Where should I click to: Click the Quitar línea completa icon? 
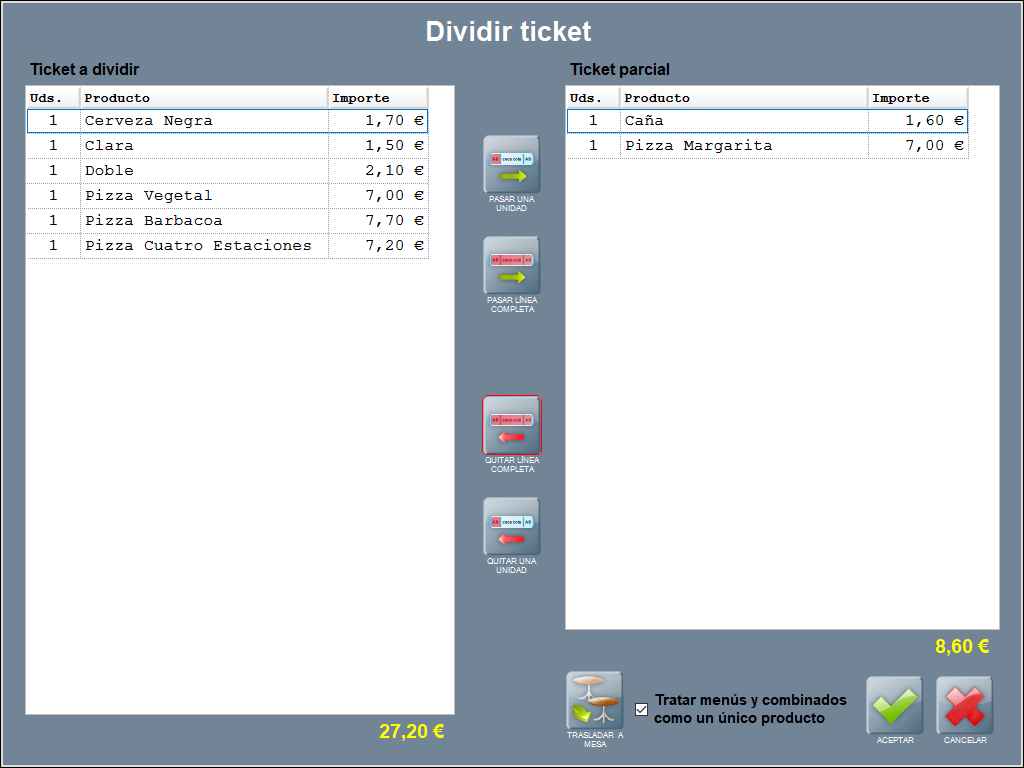pyautogui.click(x=511, y=425)
